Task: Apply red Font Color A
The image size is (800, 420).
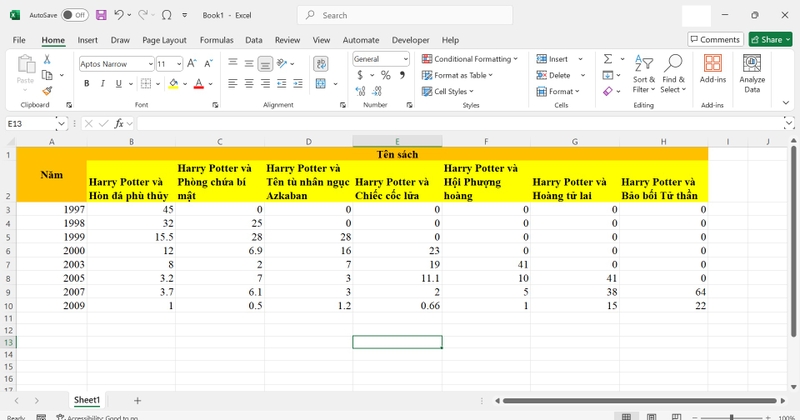Action: point(199,84)
